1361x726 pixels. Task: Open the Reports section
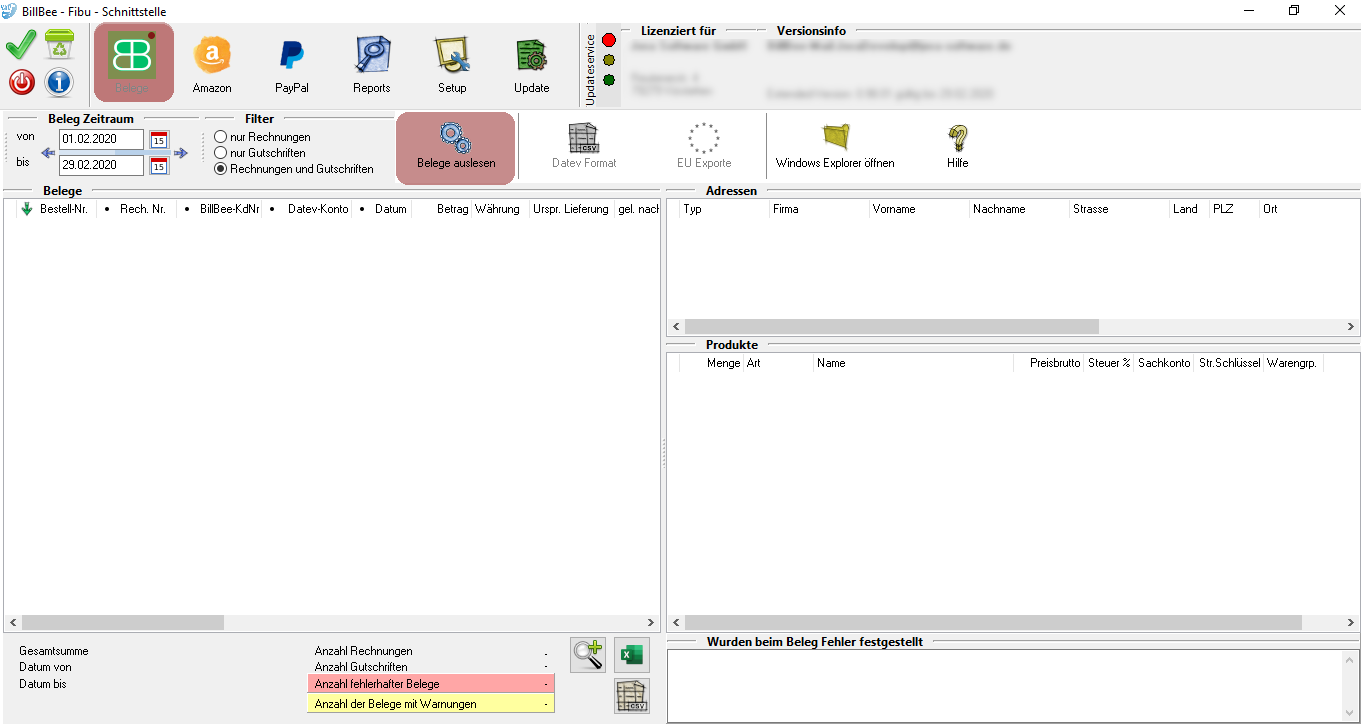(372, 63)
